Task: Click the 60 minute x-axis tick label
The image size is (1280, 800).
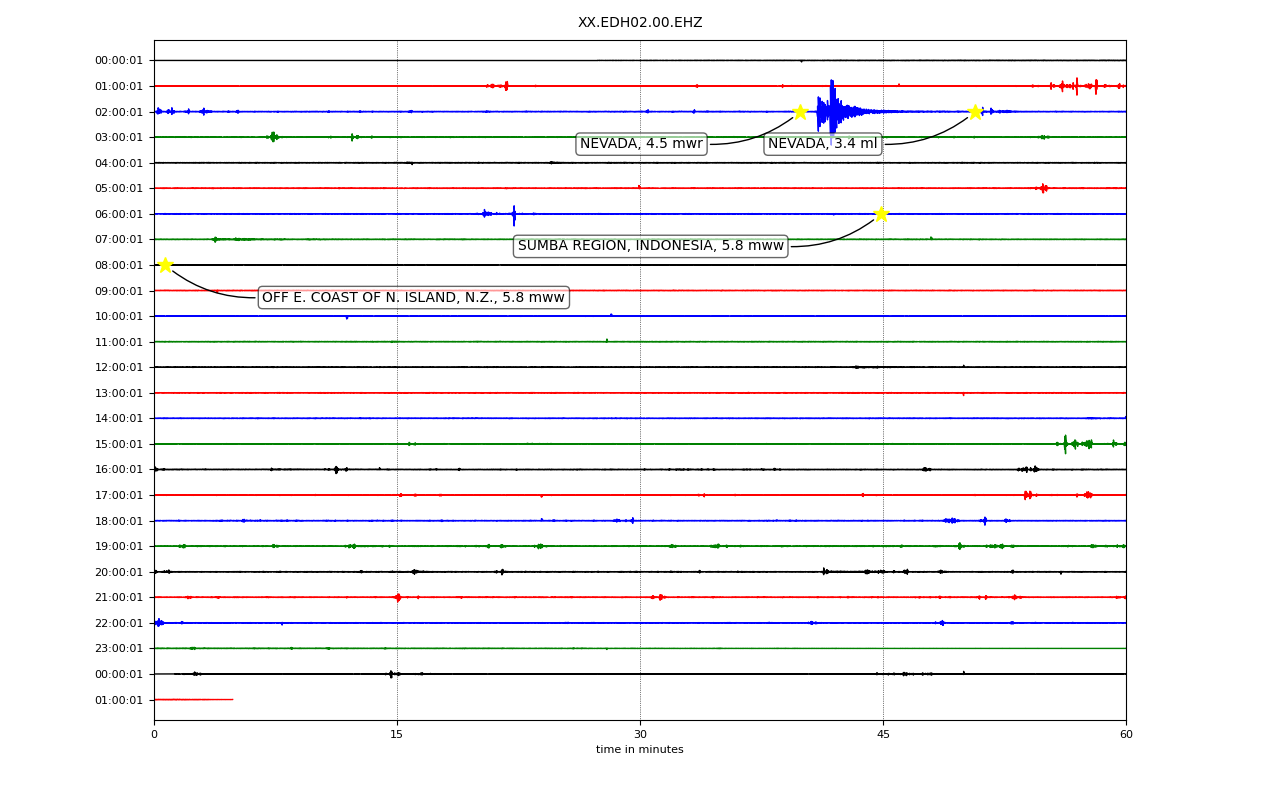Action: pyautogui.click(x=1126, y=735)
